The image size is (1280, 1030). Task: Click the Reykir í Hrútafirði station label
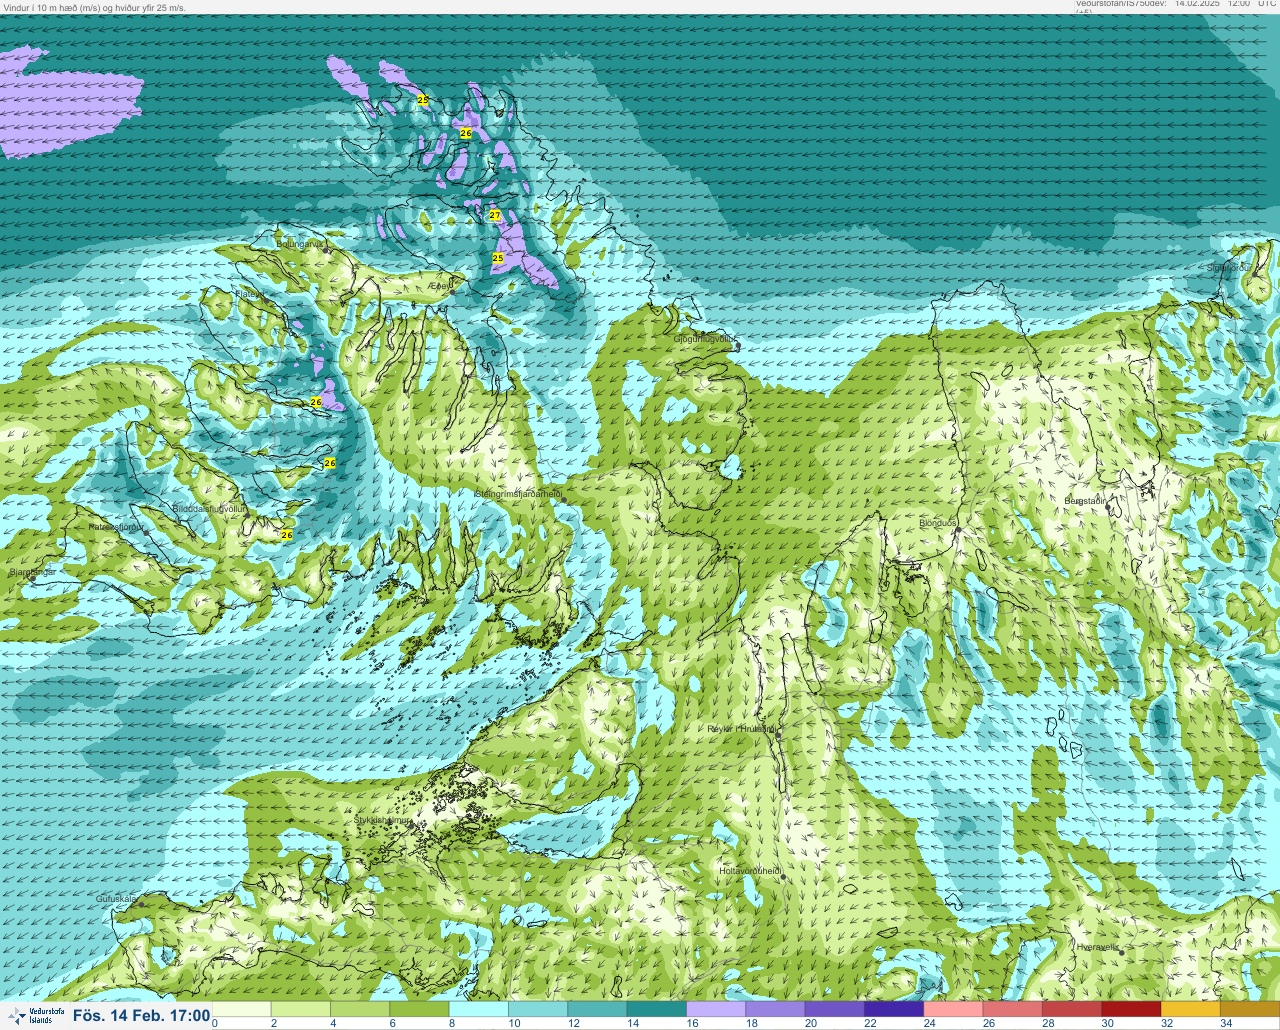742,729
